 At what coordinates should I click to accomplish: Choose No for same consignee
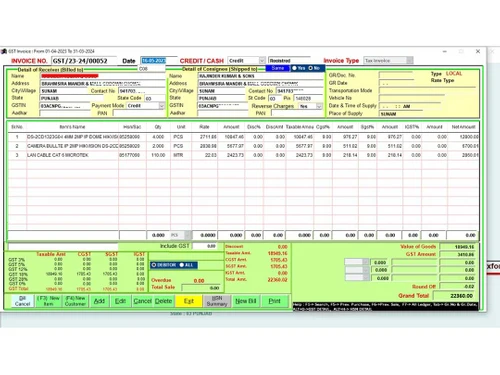click(x=310, y=68)
